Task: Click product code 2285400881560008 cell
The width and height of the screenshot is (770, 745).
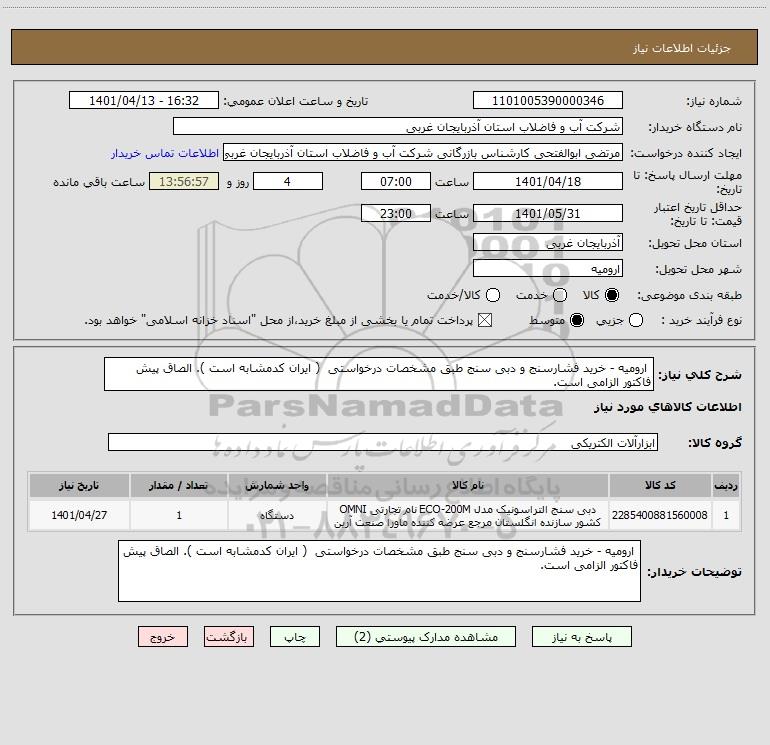Action: click(660, 515)
